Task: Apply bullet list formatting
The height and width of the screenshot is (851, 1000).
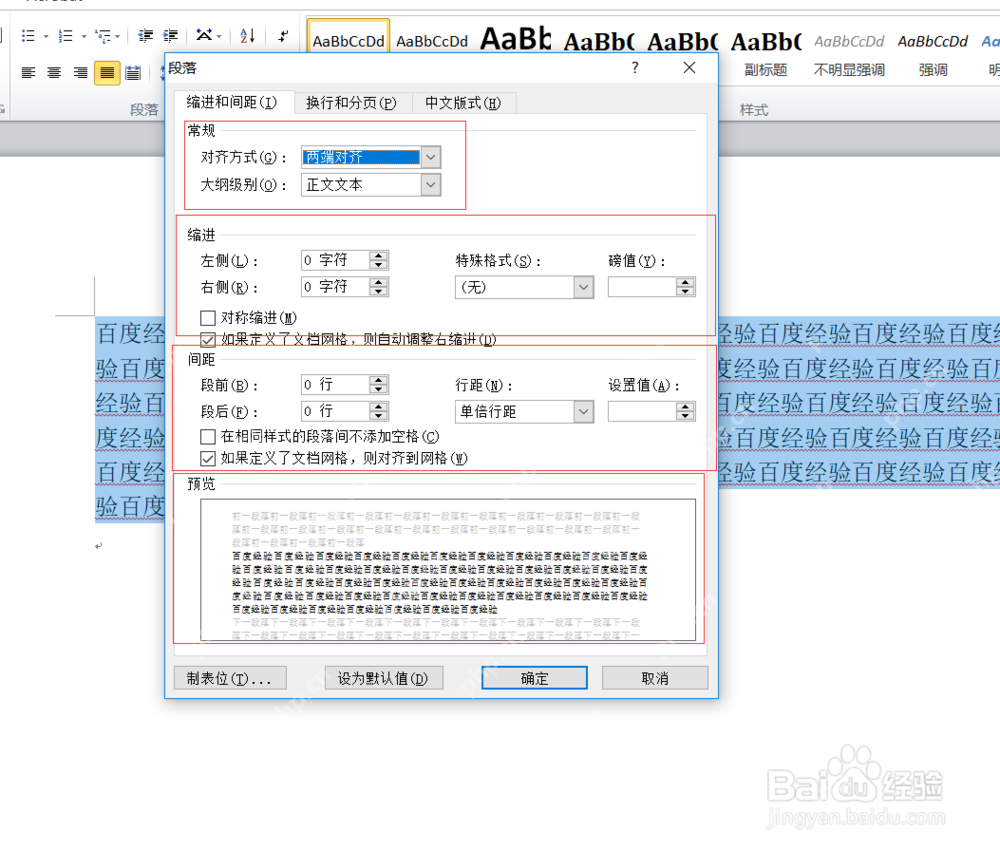Action: click(x=28, y=36)
